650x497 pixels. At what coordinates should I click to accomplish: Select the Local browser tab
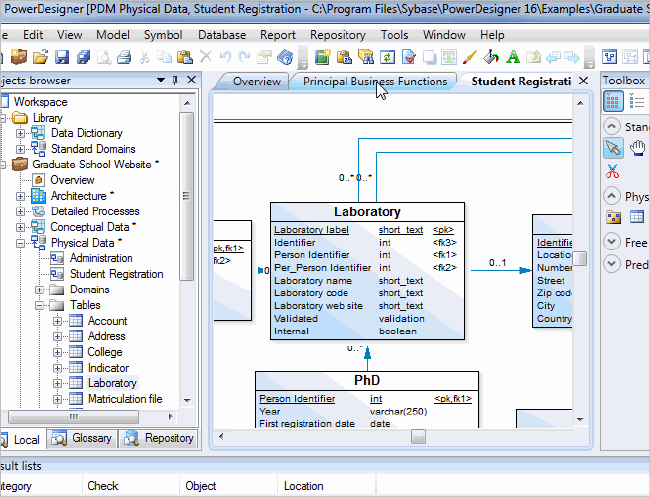pyautogui.click(x=22, y=439)
